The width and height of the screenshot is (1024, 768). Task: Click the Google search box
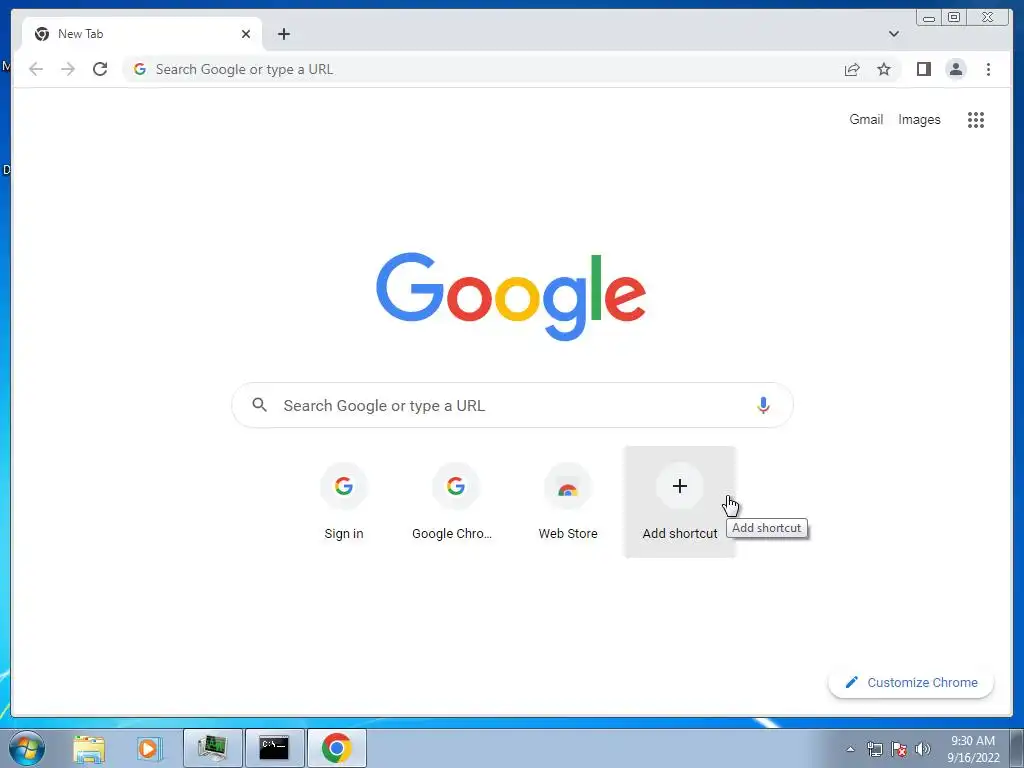click(512, 405)
